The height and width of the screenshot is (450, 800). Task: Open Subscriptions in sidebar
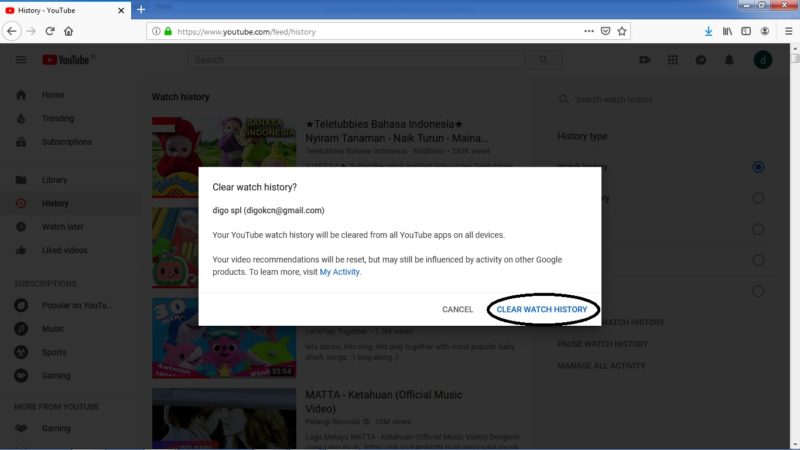[x=70, y=142]
